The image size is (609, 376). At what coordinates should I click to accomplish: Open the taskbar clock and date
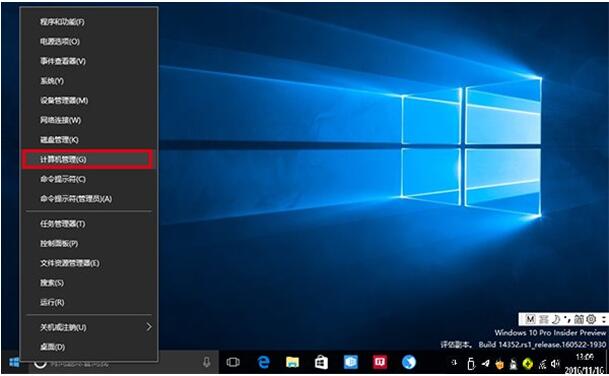pyautogui.click(x=586, y=364)
